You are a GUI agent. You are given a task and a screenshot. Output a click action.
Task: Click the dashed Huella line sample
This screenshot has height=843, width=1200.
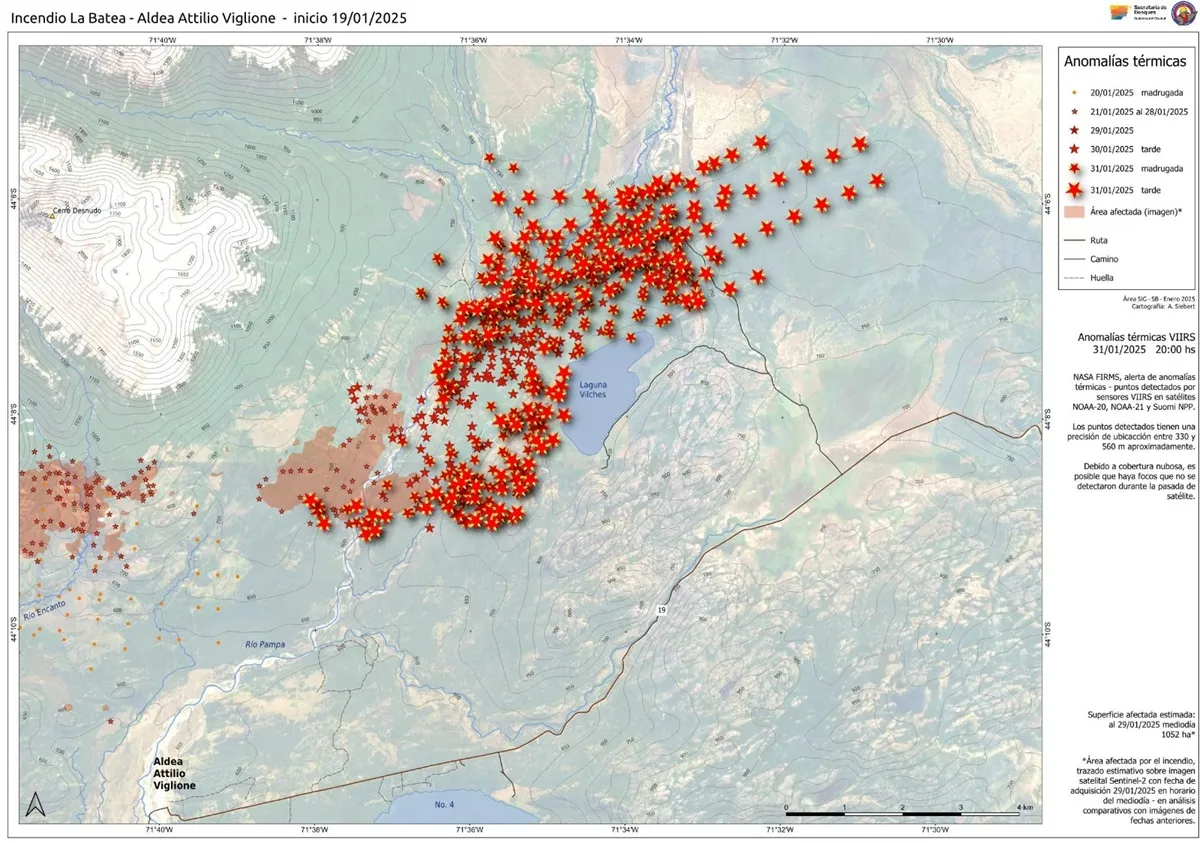point(1074,277)
